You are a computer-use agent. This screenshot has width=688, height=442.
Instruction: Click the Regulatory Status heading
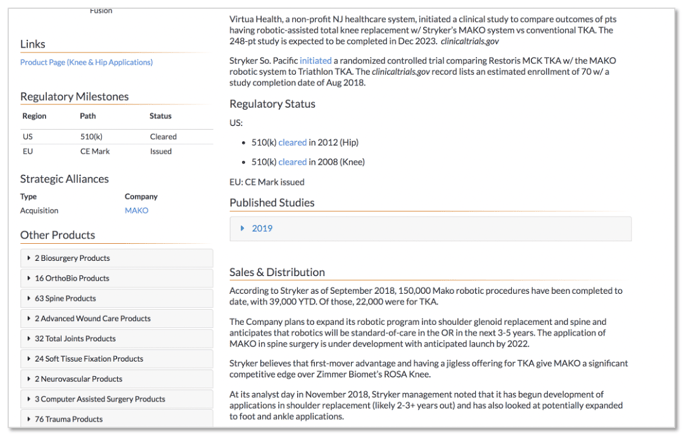click(x=272, y=104)
